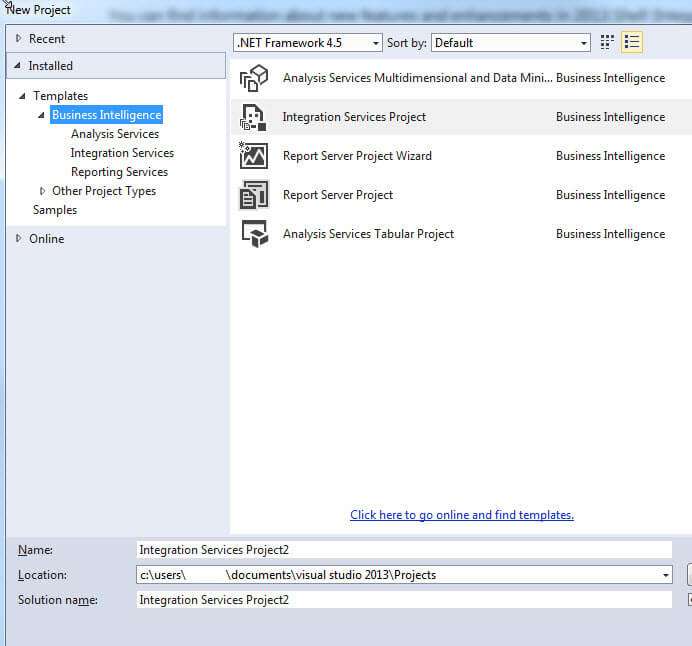
Task: Select Integration Services tree item
Action: 122,153
